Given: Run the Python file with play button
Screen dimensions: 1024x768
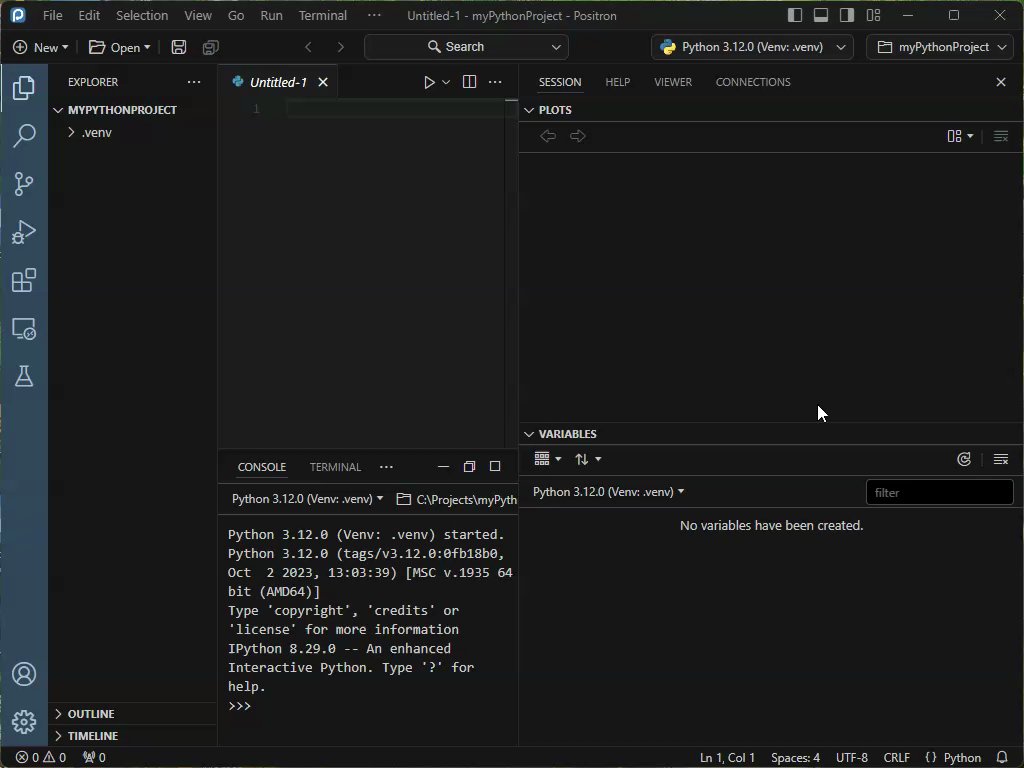Looking at the screenshot, I should [x=429, y=82].
